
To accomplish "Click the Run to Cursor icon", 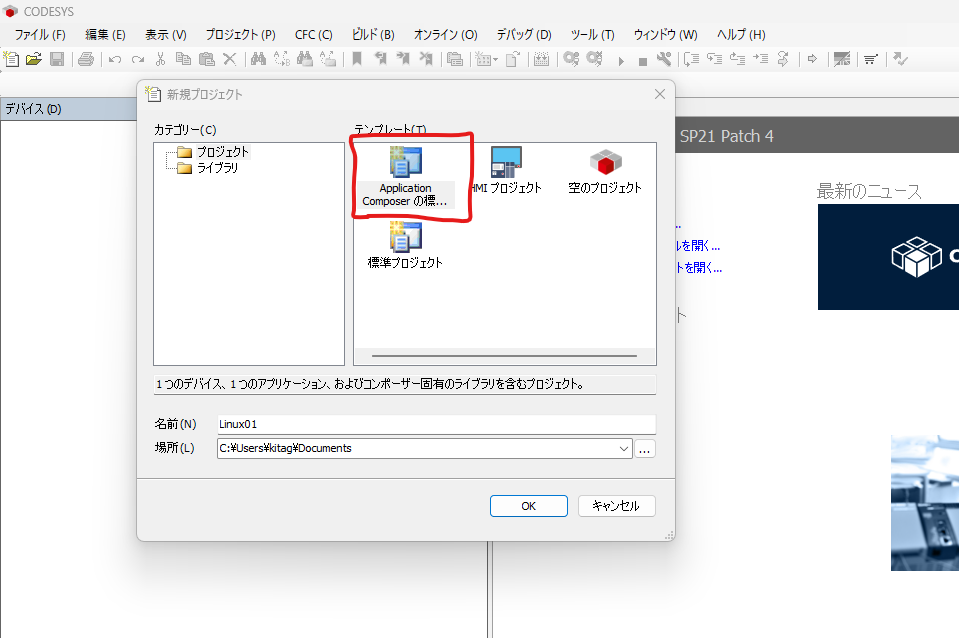I will [x=761, y=59].
